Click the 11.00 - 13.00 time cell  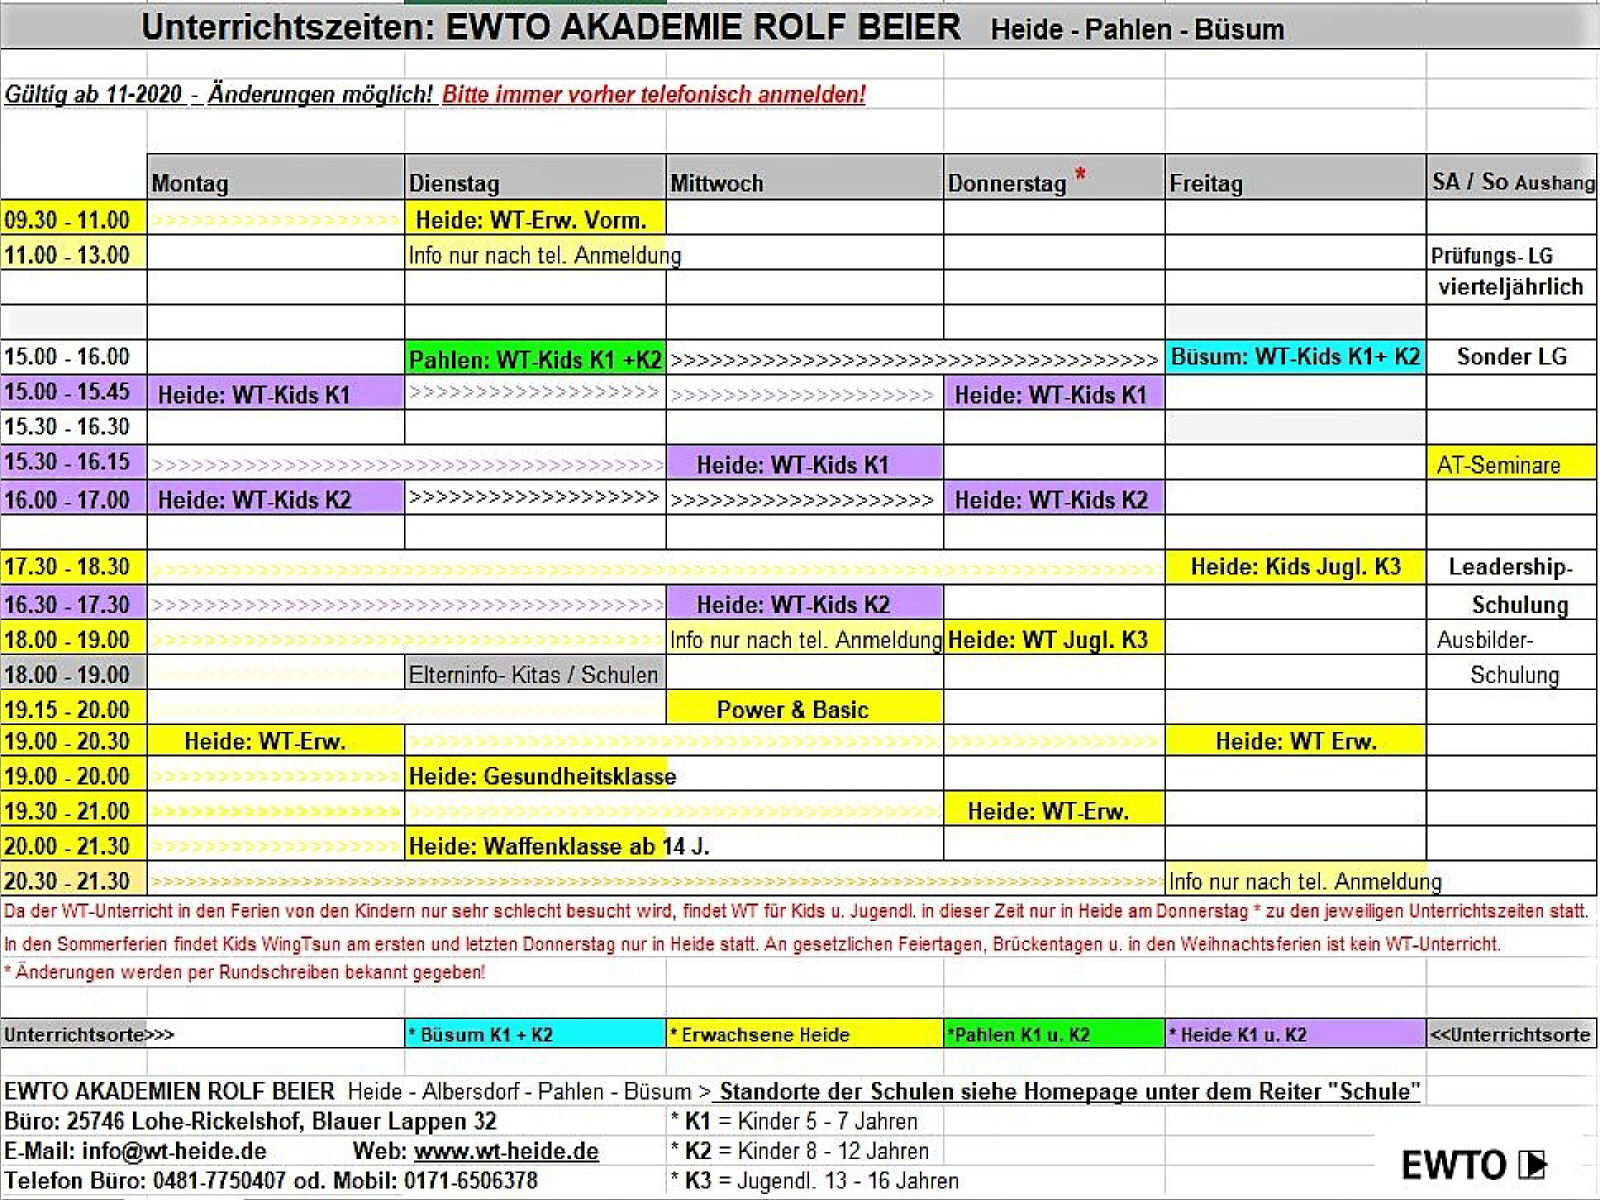pyautogui.click(x=74, y=254)
